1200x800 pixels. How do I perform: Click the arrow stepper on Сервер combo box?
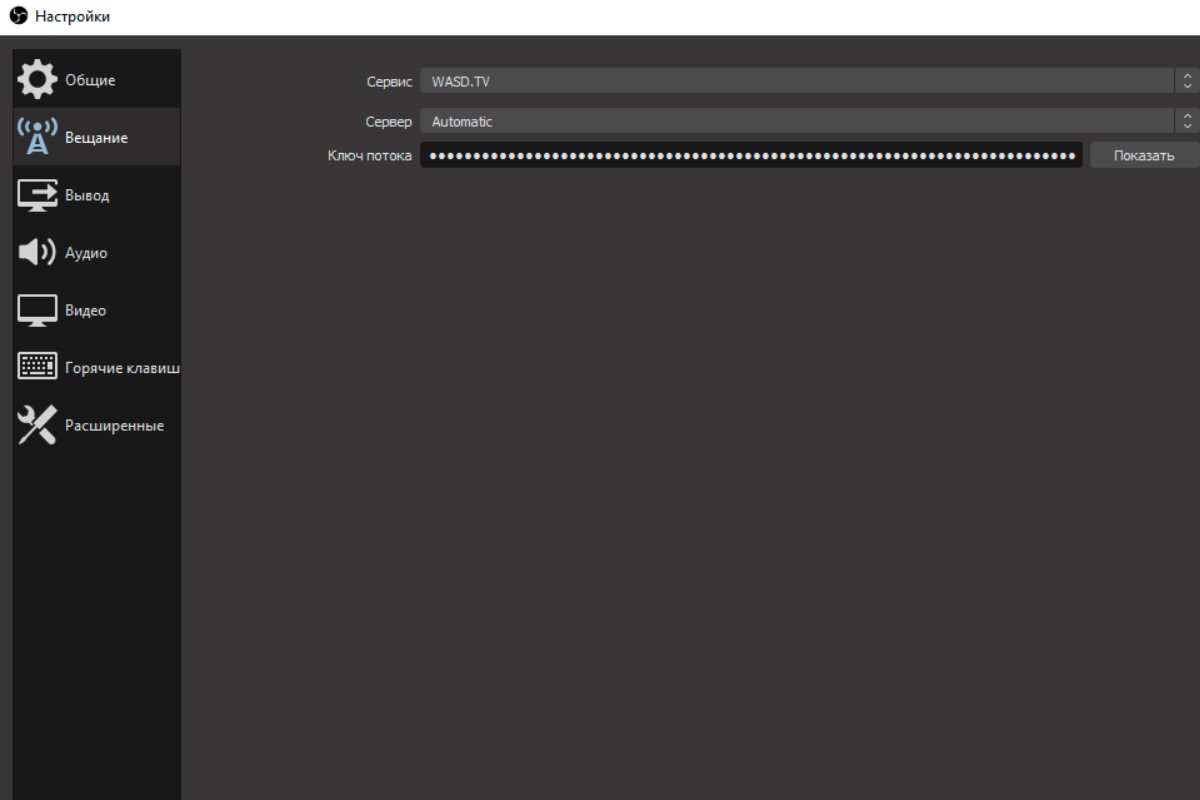click(1187, 122)
